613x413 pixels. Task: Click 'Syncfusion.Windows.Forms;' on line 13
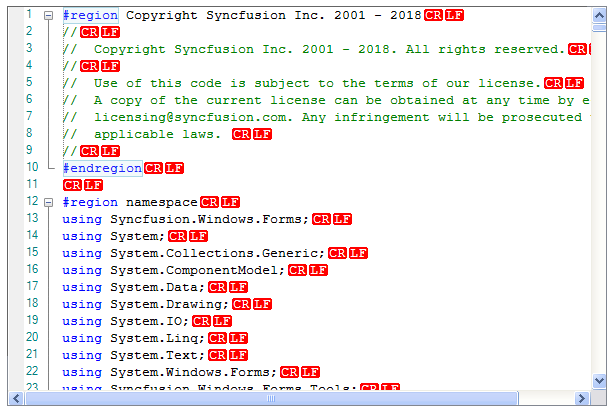(209, 219)
